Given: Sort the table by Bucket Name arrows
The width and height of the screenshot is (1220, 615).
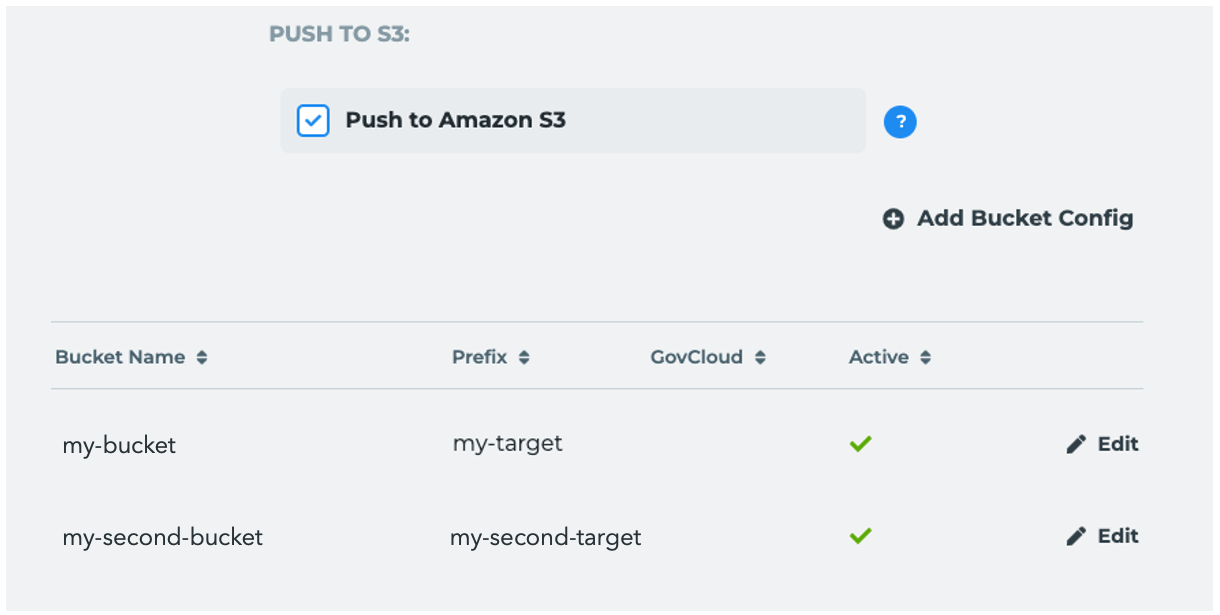Looking at the screenshot, I should tap(202, 358).
